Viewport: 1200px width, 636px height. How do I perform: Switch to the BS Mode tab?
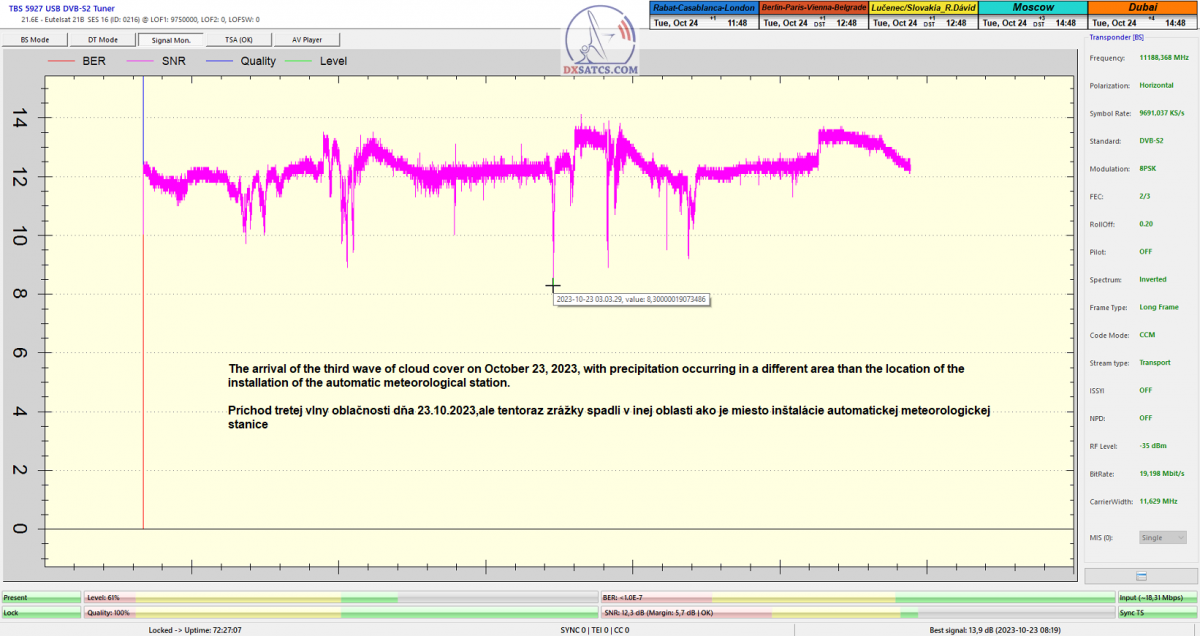click(36, 40)
